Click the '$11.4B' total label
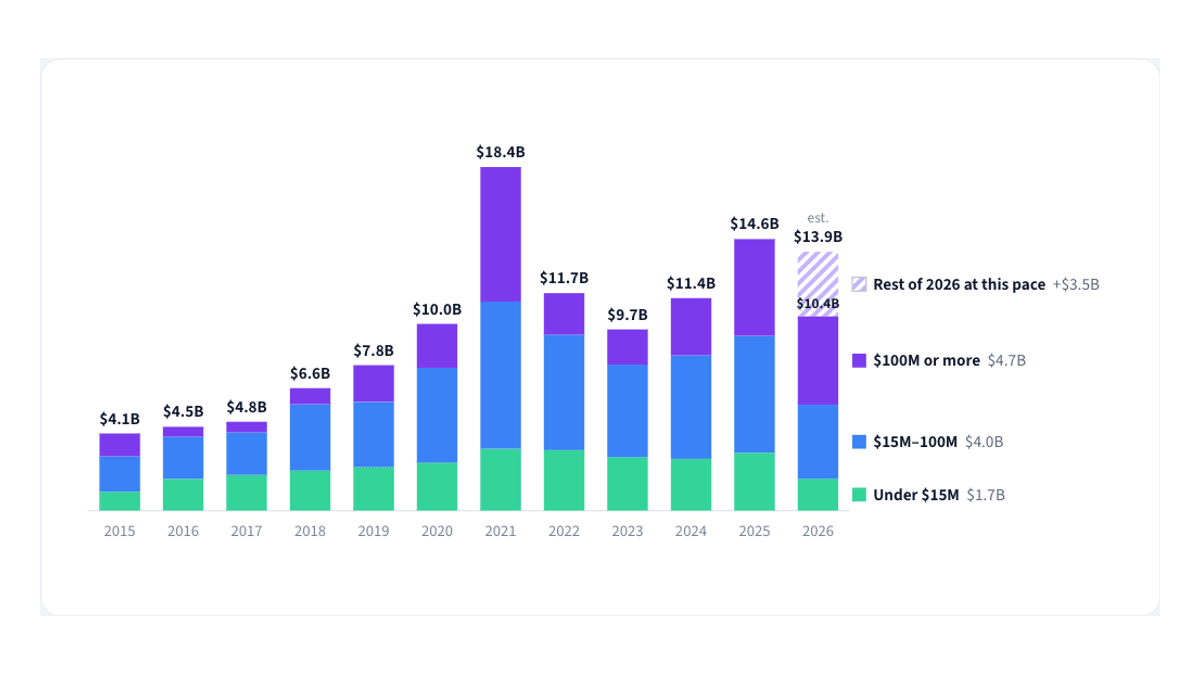 (691, 282)
